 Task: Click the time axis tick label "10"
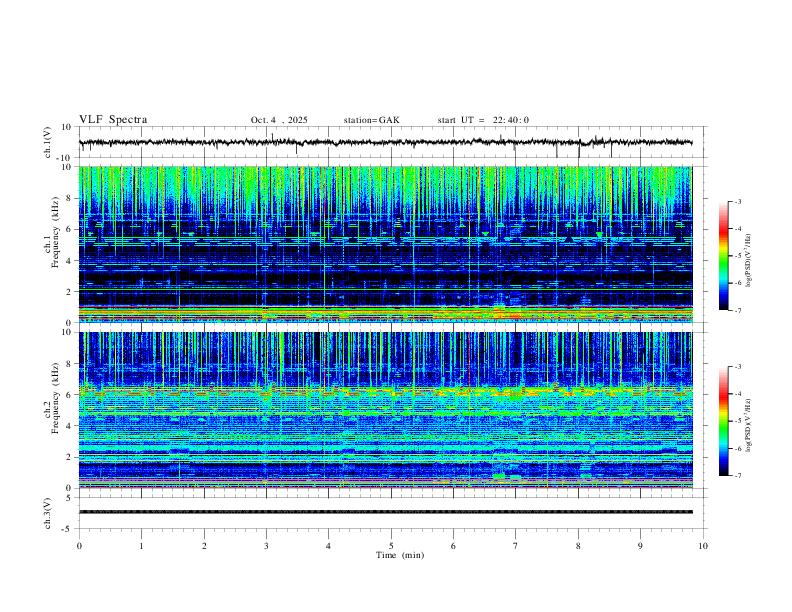[703, 546]
